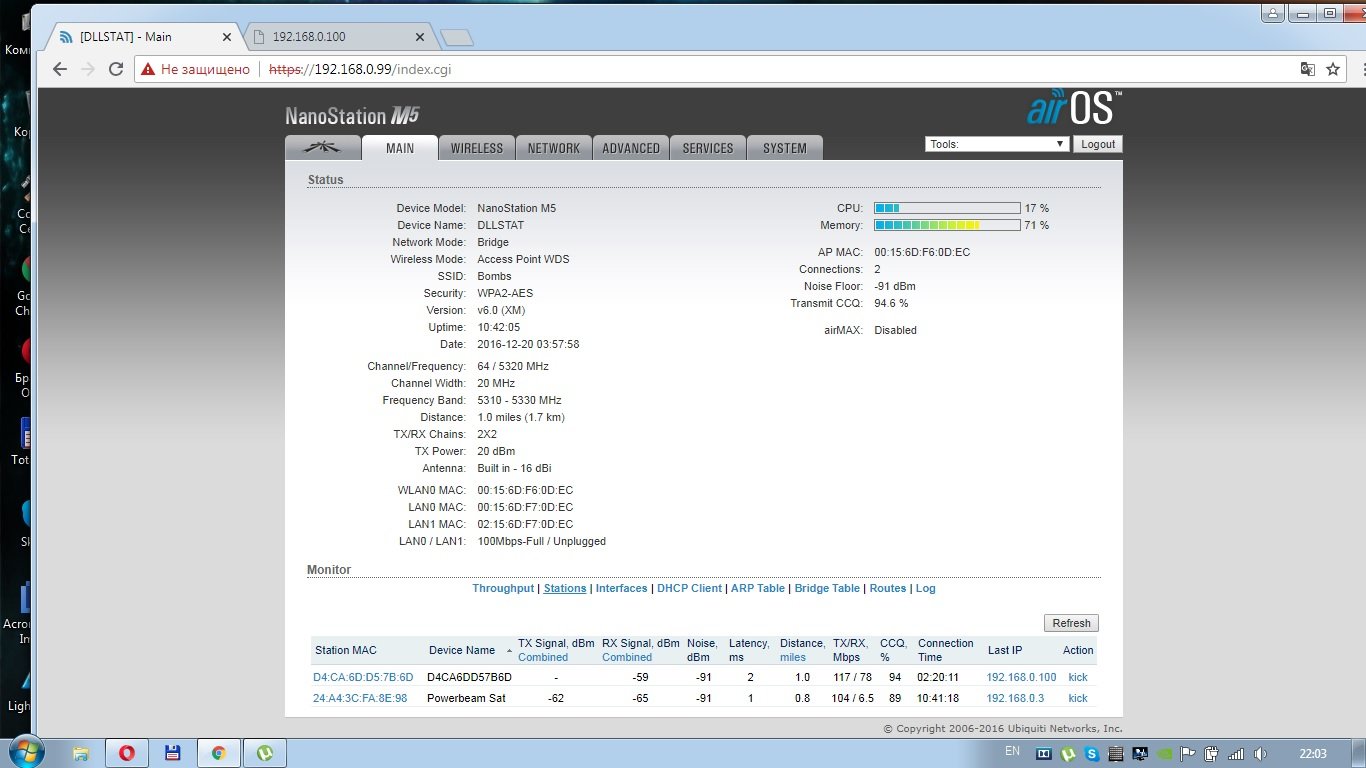Open Opera from the taskbar
1366x768 pixels.
[127, 753]
